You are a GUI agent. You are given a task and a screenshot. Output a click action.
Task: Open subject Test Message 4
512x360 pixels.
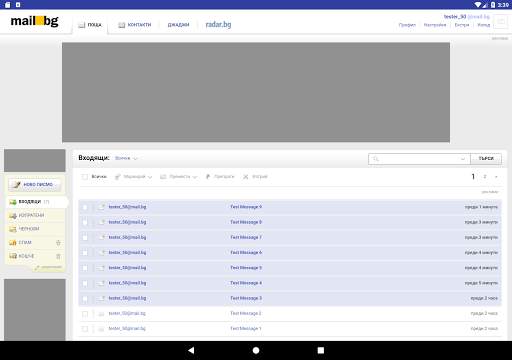tap(246, 283)
